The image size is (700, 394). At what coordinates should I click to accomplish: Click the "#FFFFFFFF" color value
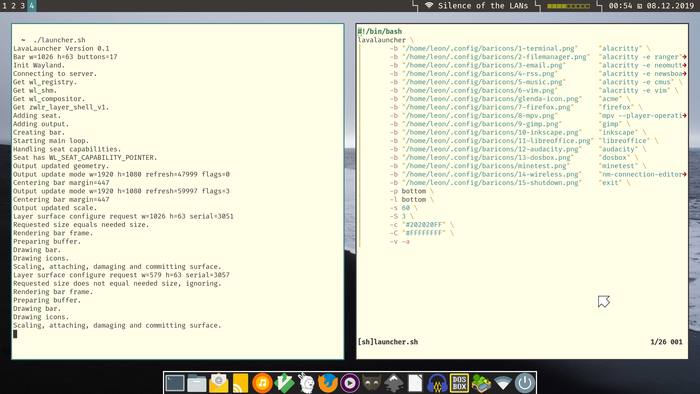point(424,233)
